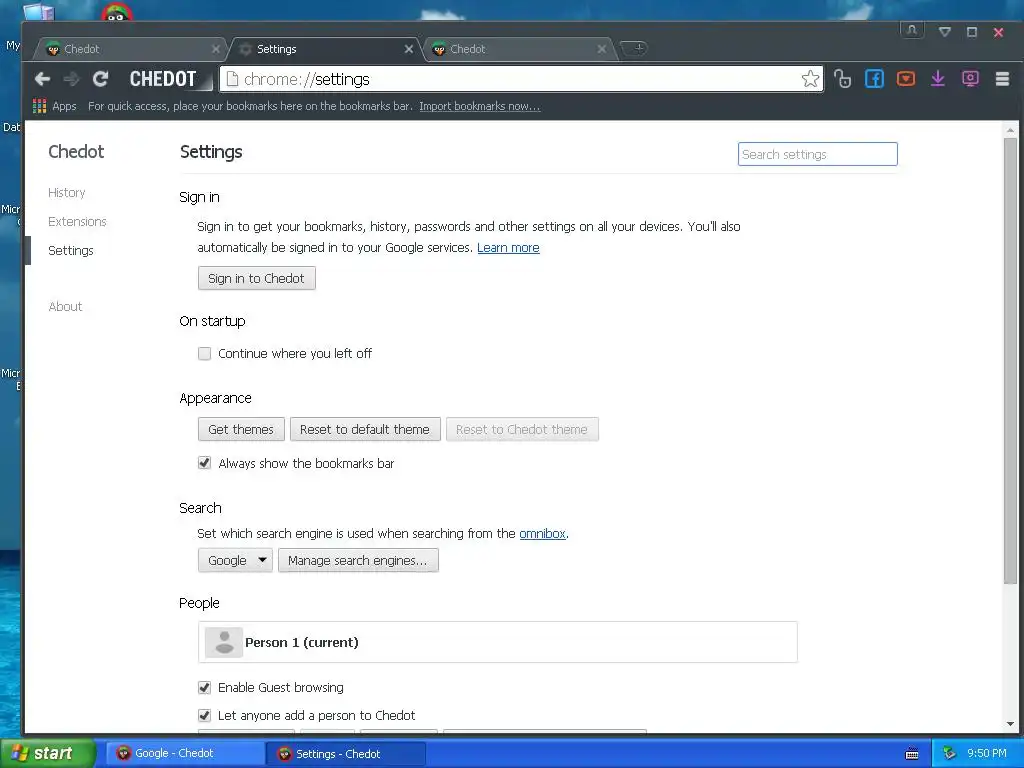The height and width of the screenshot is (768, 1024).
Task: Uncheck Always show the bookmarks bar
Action: (204, 463)
